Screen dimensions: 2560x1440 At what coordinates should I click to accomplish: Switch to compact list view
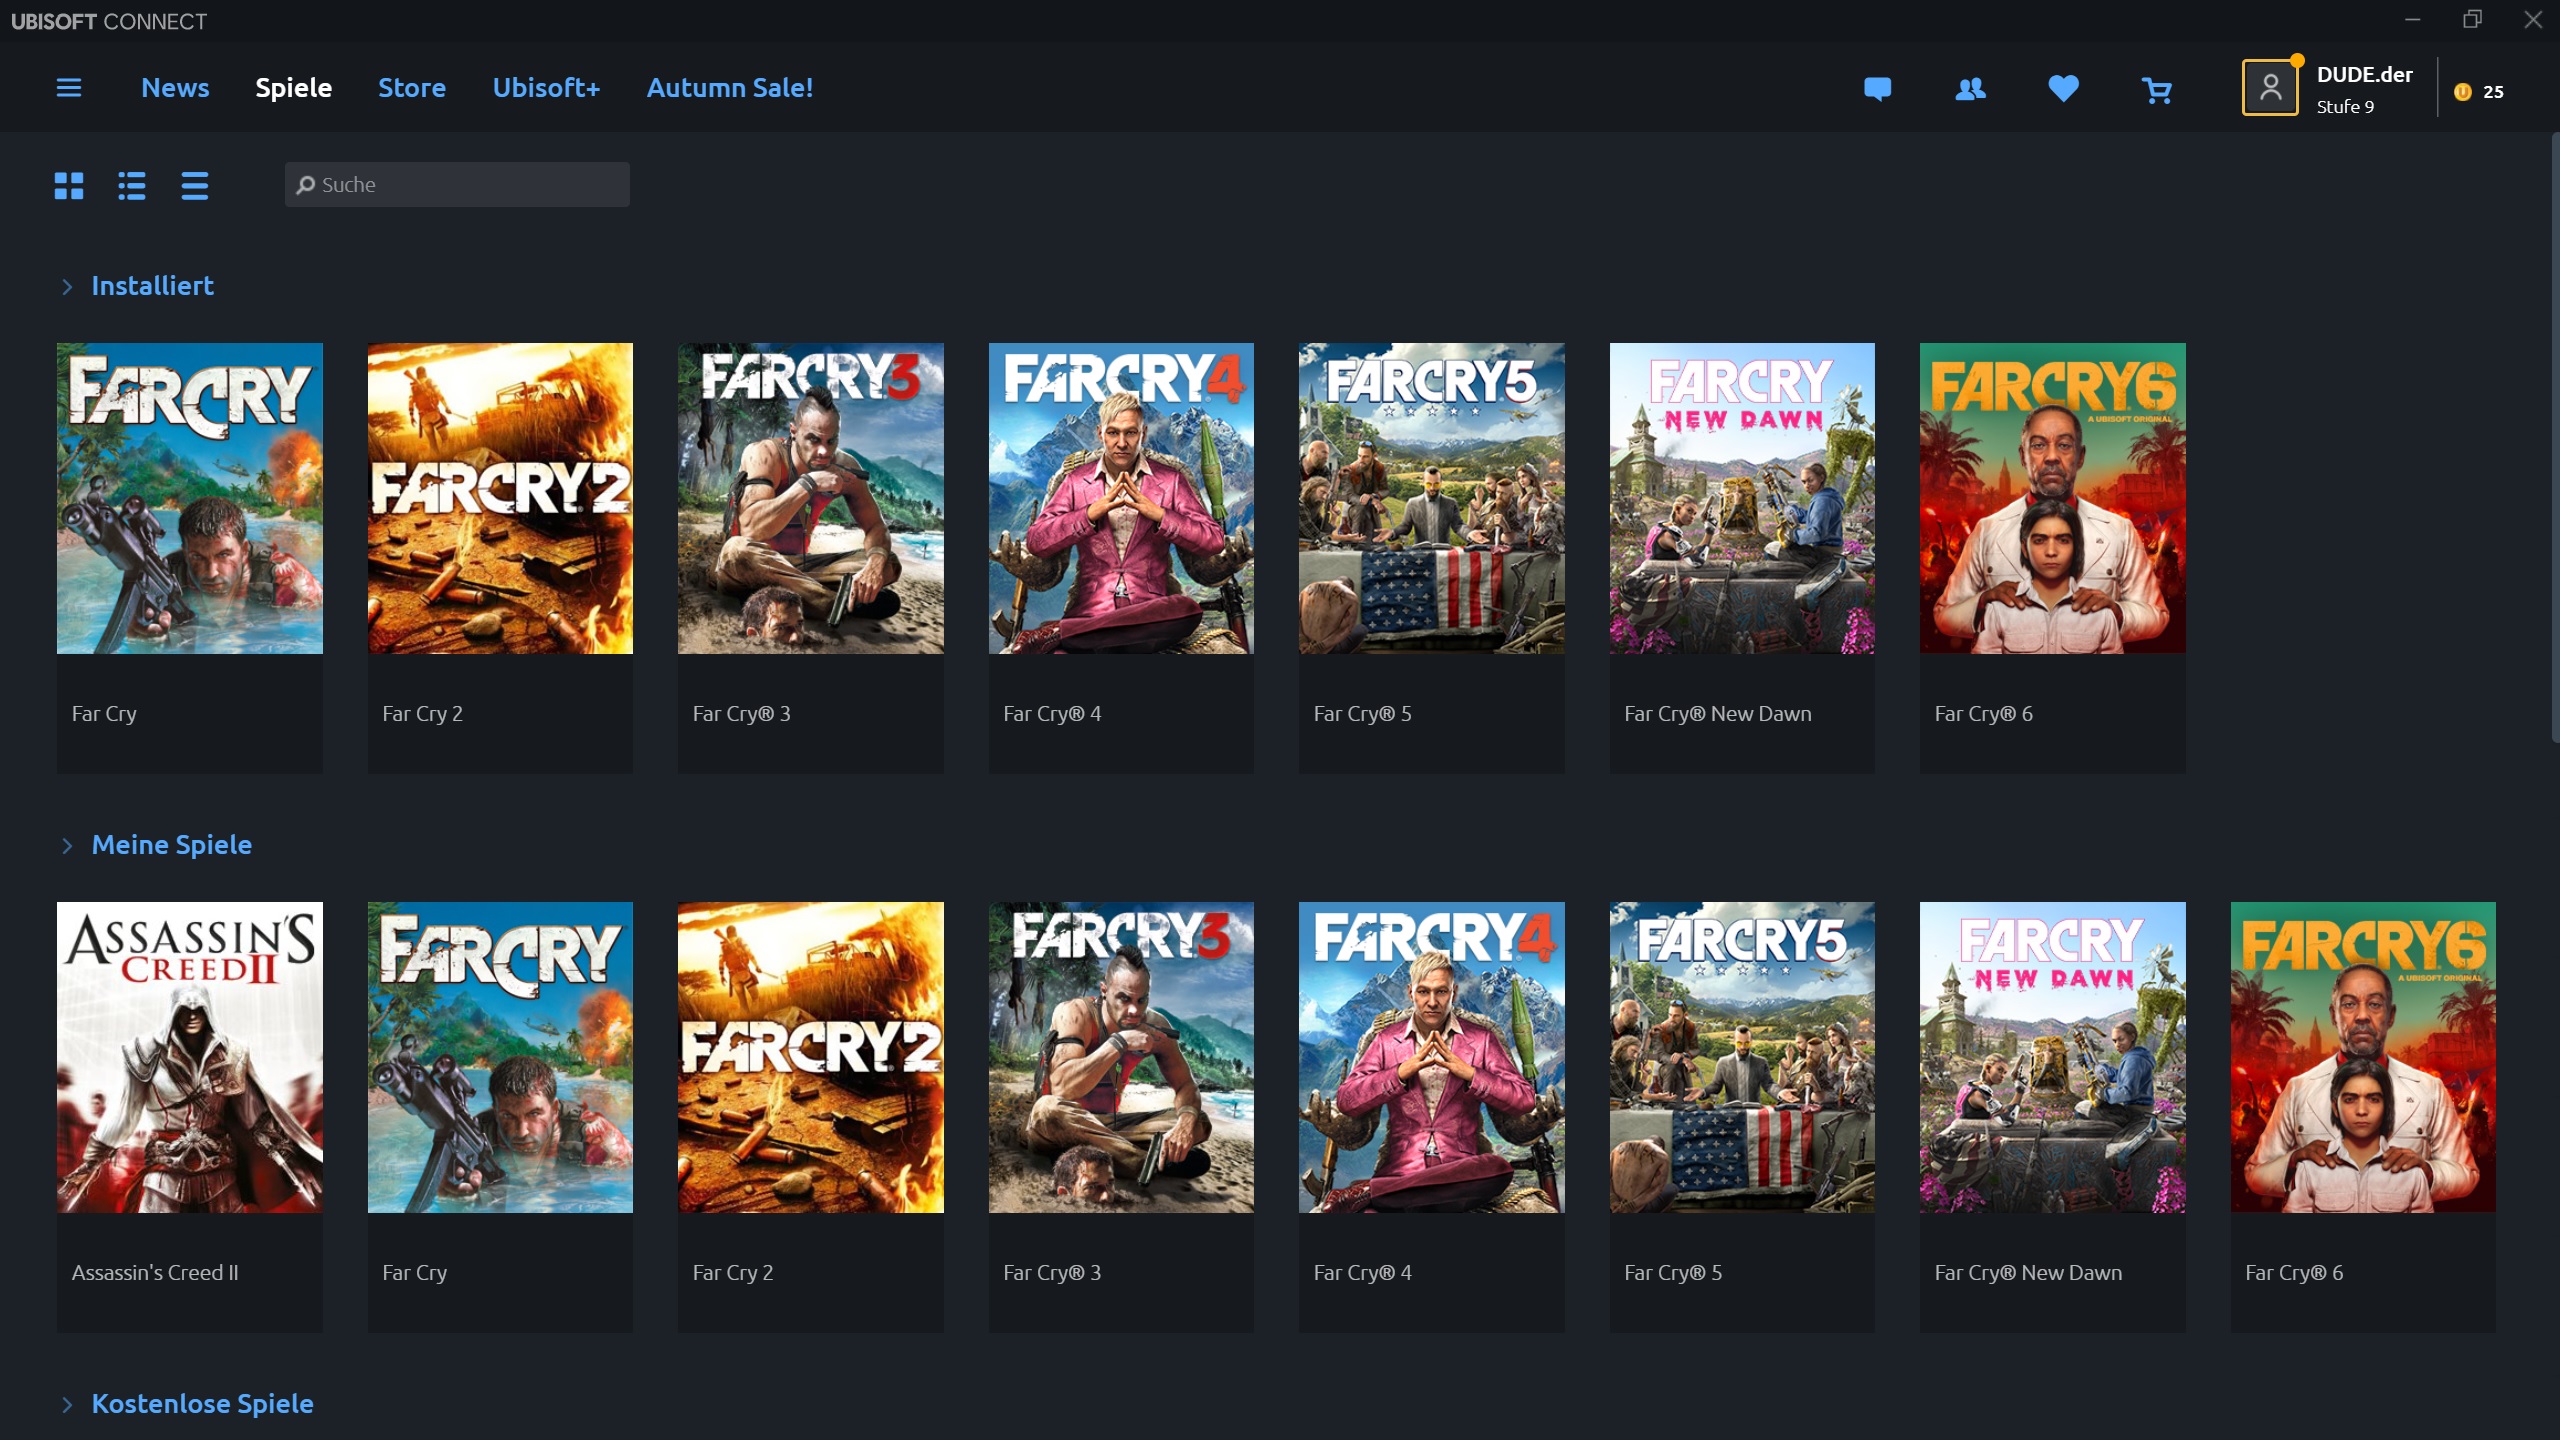coord(195,186)
